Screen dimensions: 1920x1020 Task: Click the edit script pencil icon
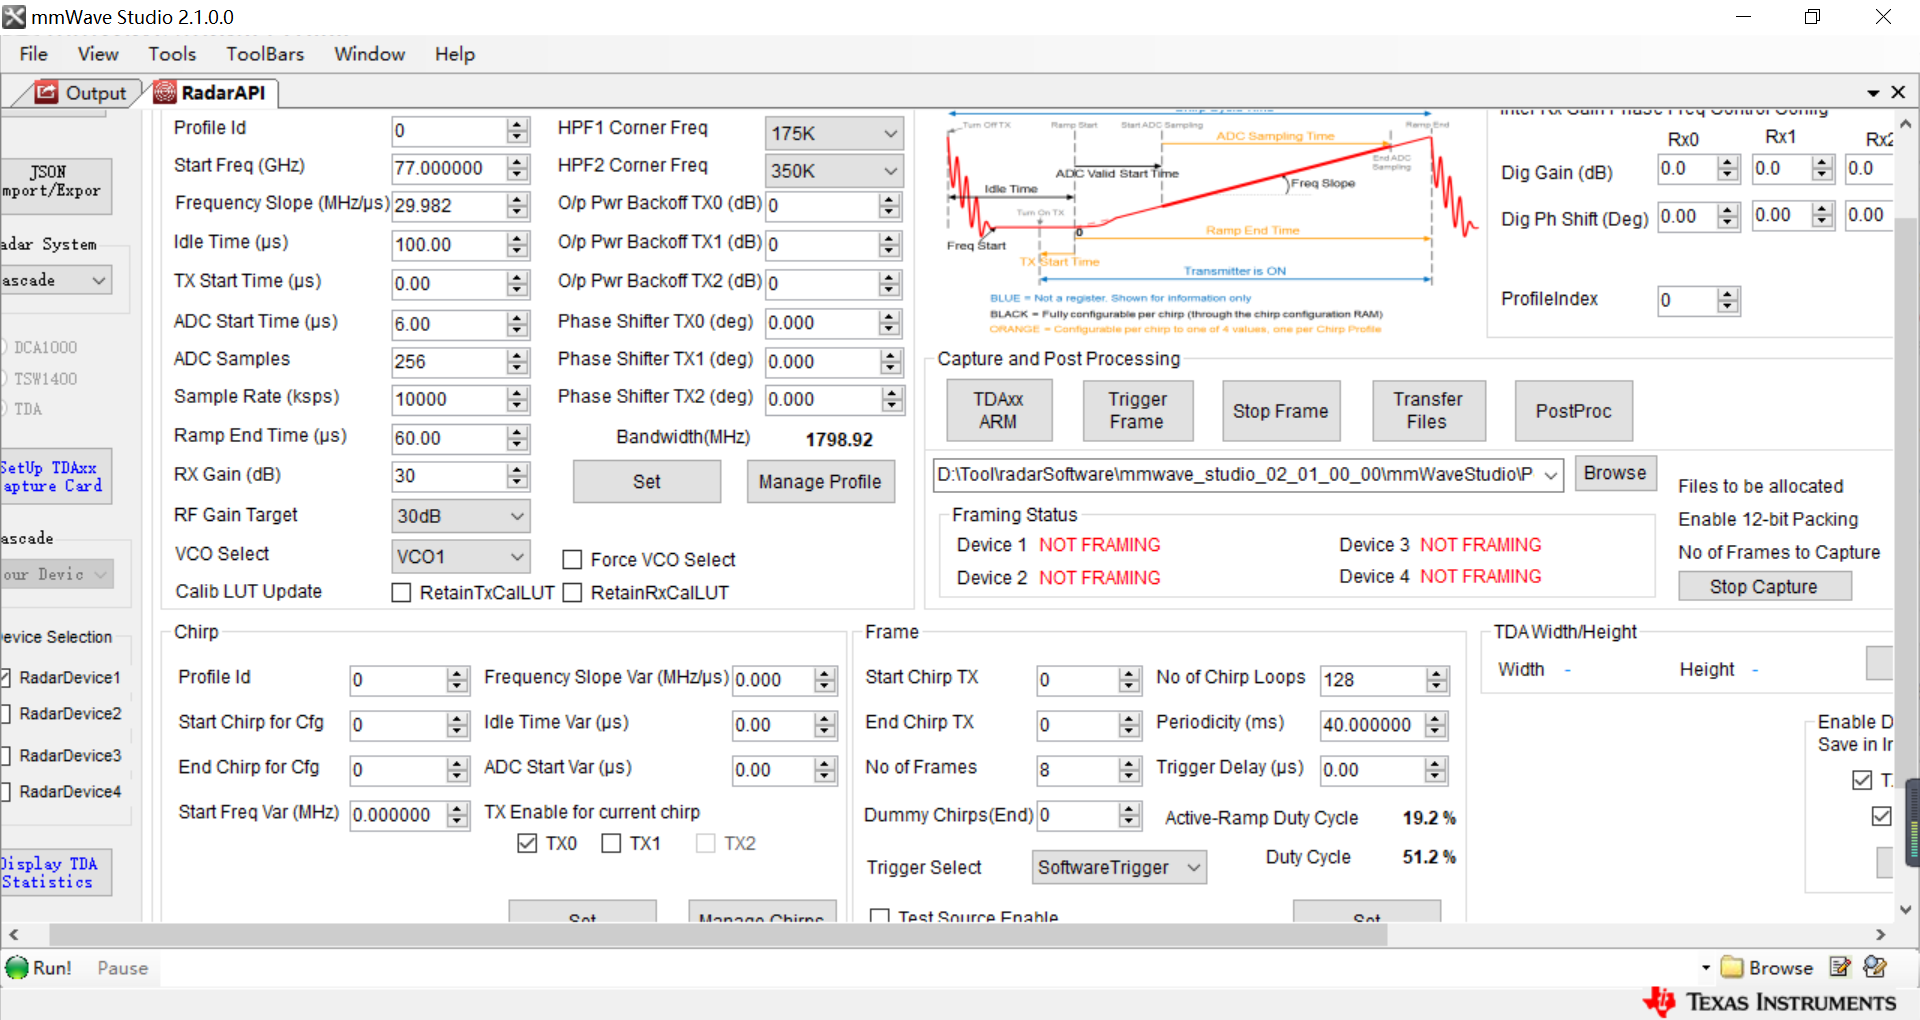pyautogui.click(x=1840, y=967)
